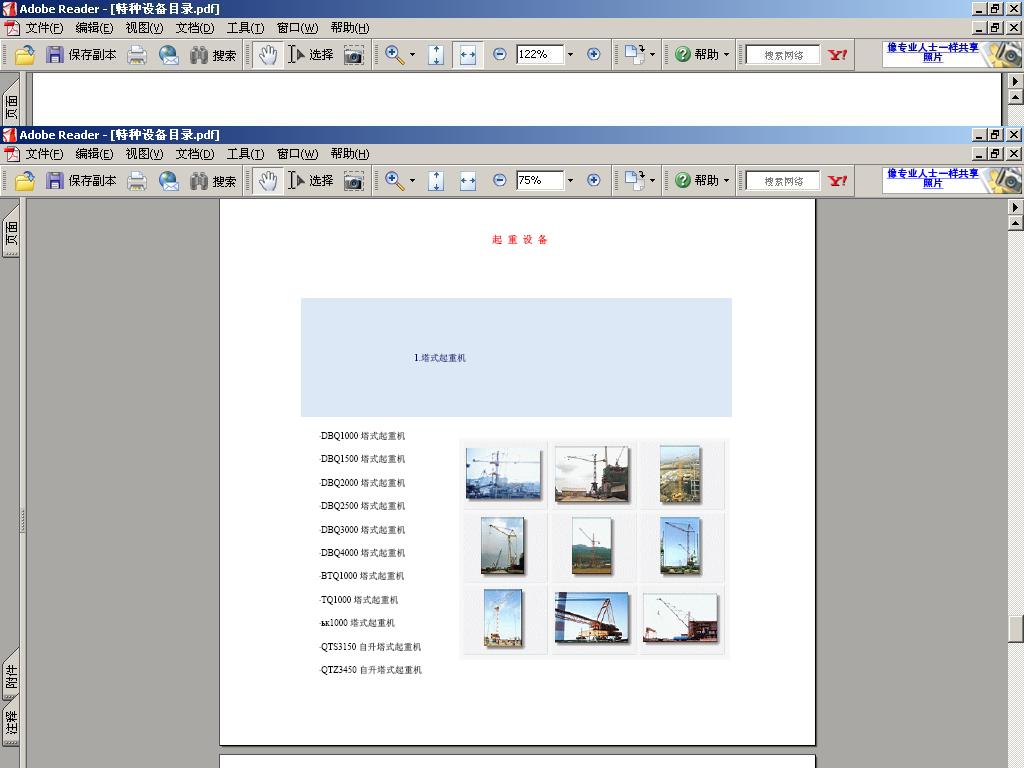
Task: Click first crane photo thumbnail in top row
Action: point(504,474)
